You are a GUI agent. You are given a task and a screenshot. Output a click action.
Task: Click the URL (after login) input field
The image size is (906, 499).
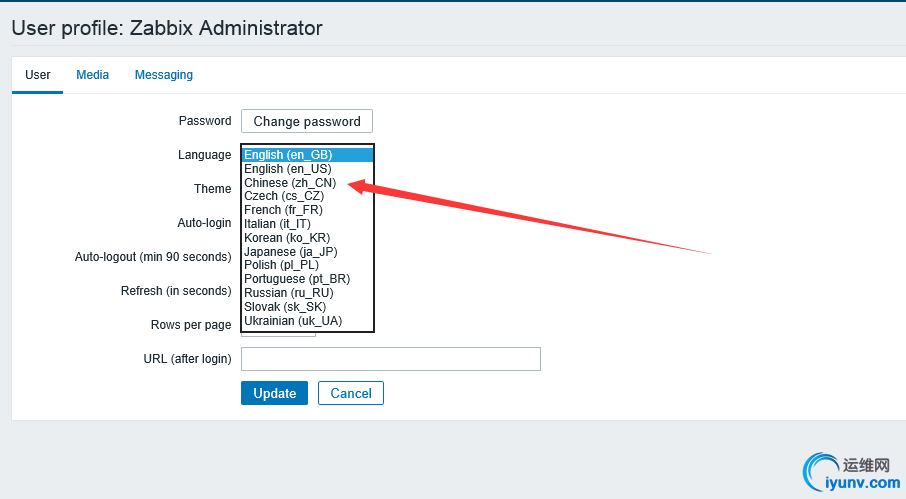pyautogui.click(x=391, y=359)
